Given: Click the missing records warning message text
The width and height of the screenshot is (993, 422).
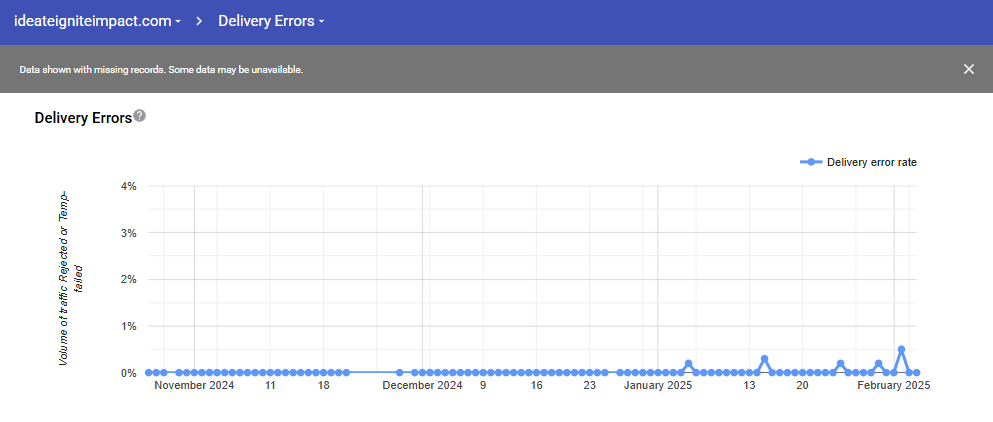Looking at the screenshot, I should [x=161, y=70].
